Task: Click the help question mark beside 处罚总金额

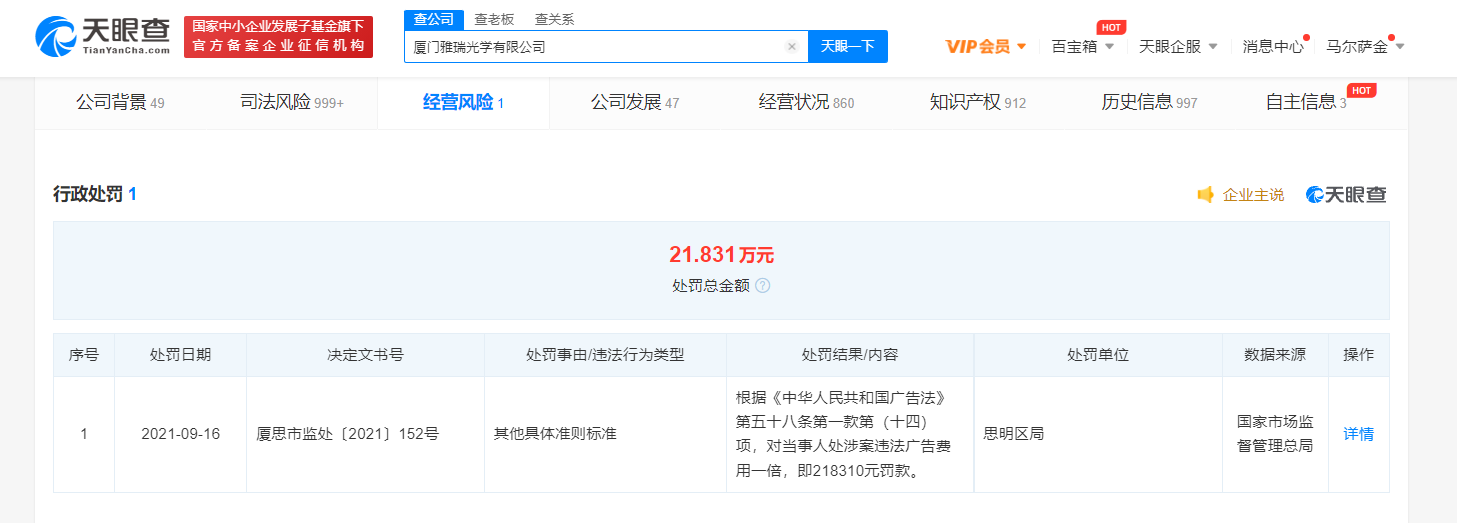Action: point(762,285)
